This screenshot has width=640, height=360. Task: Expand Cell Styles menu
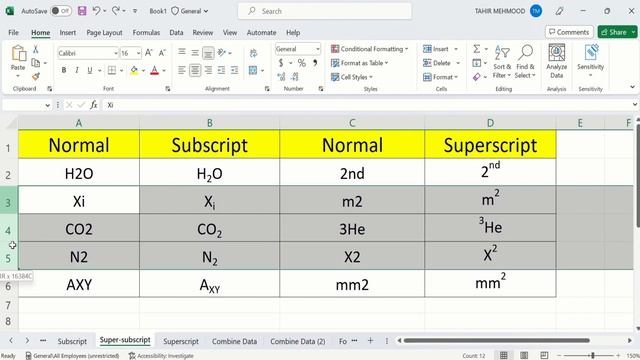coord(352,77)
